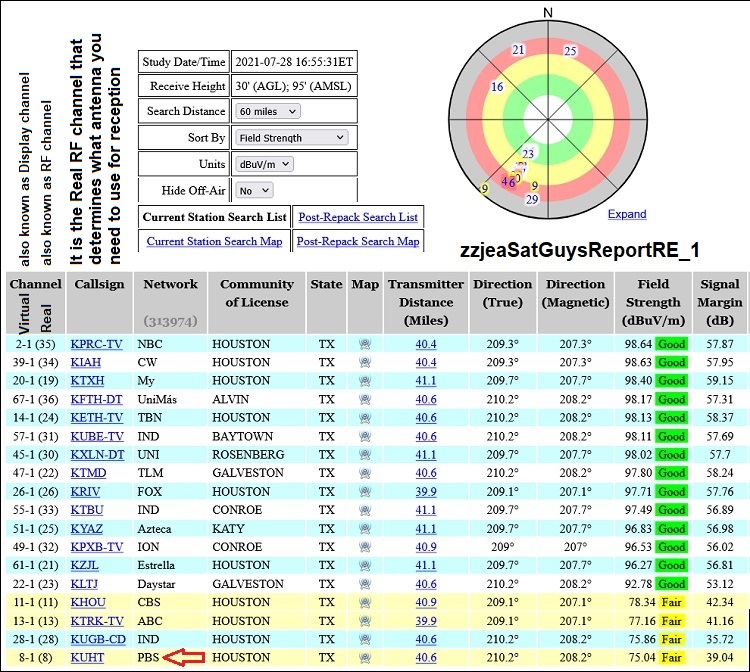Screen dimensions: 750x672
Task: Click the Good badge in the KPRC-TV row
Action: point(672,344)
